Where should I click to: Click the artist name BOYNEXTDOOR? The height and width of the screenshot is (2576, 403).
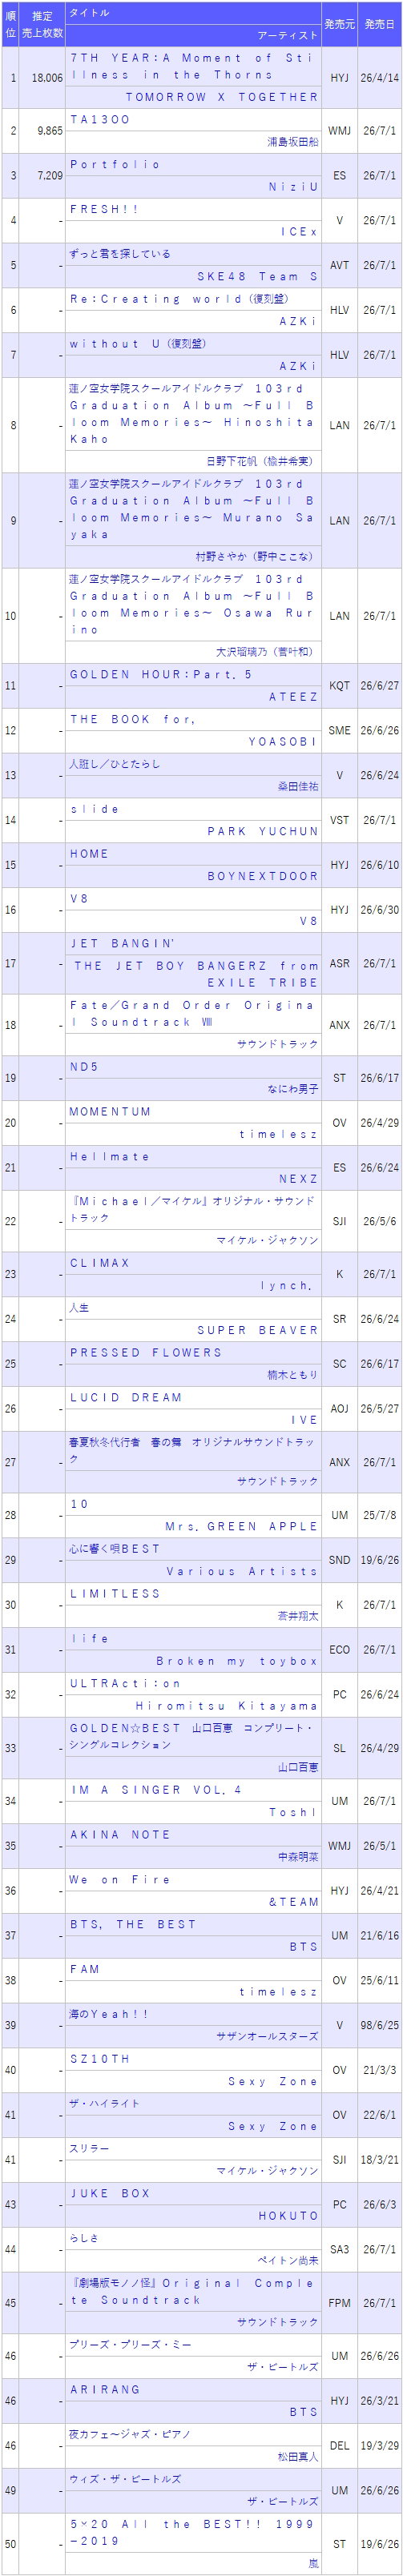click(263, 875)
